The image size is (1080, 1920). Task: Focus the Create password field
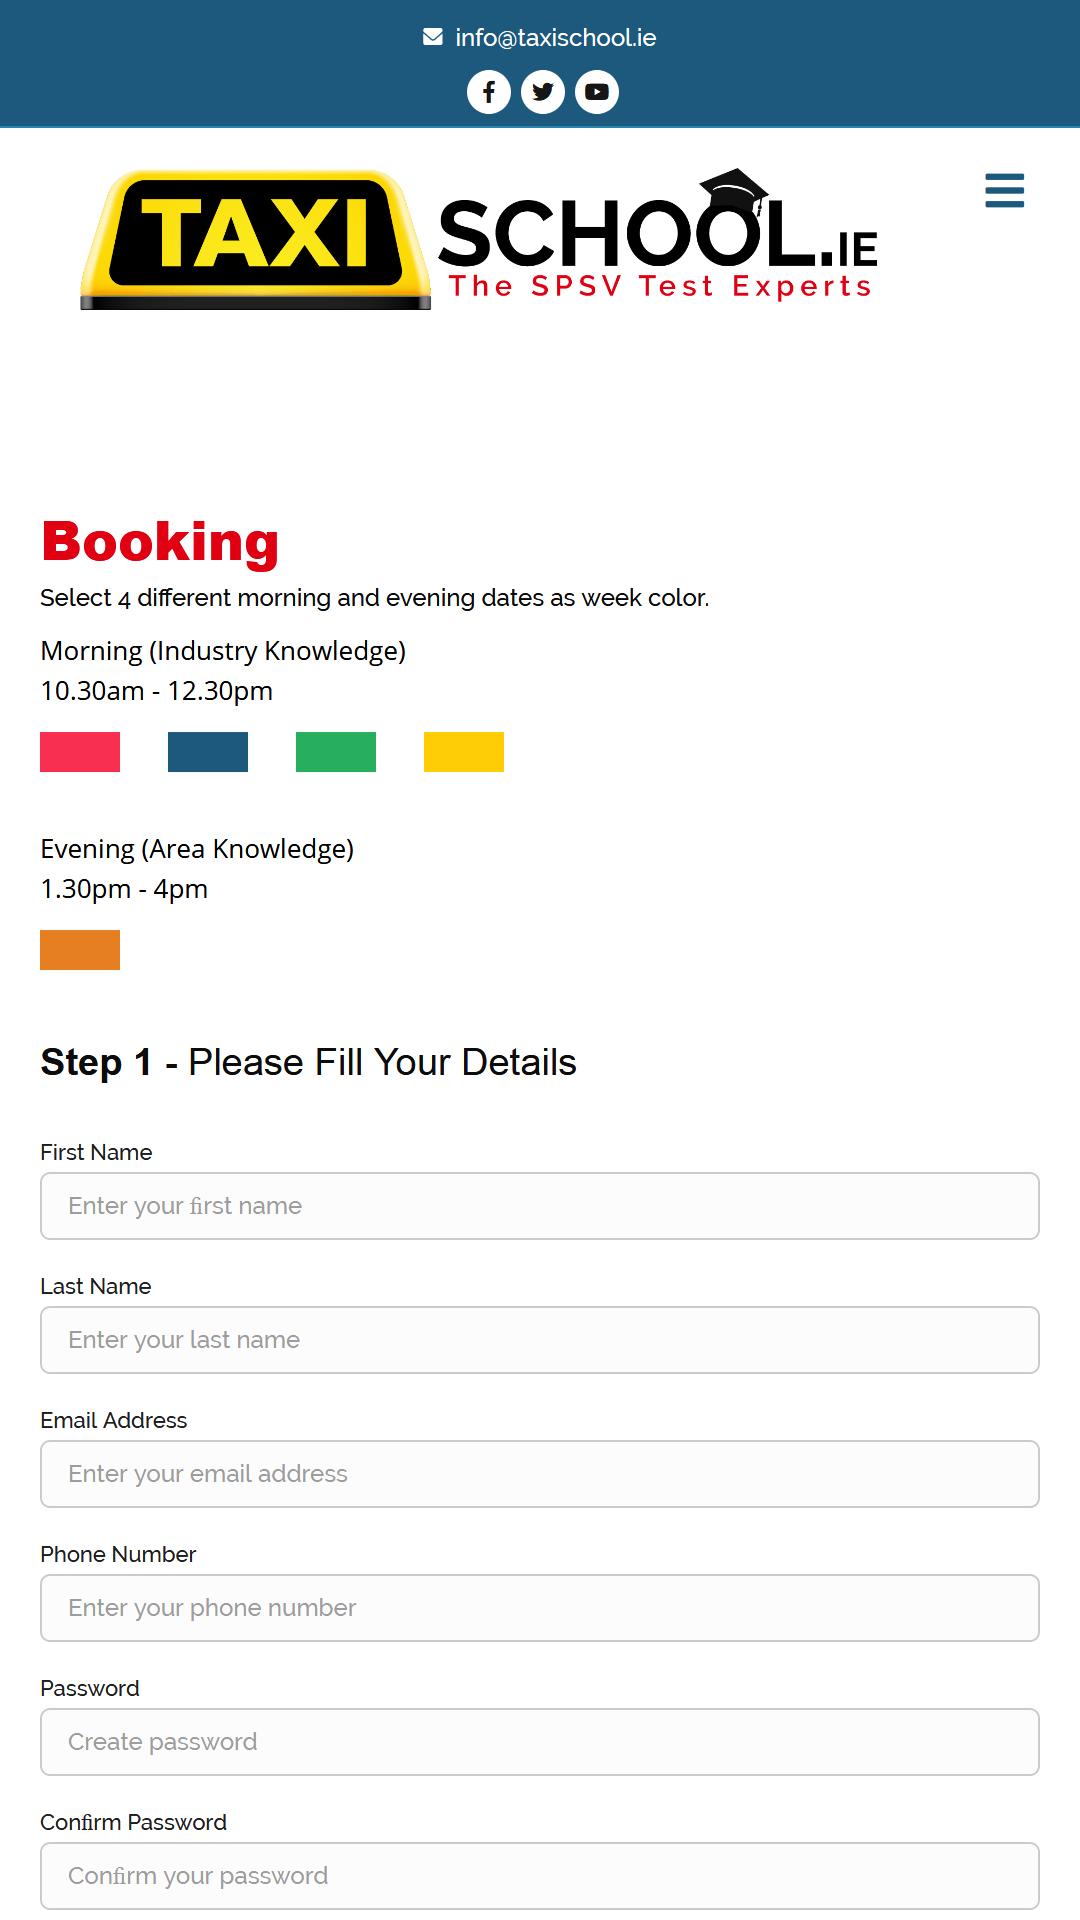(540, 1742)
